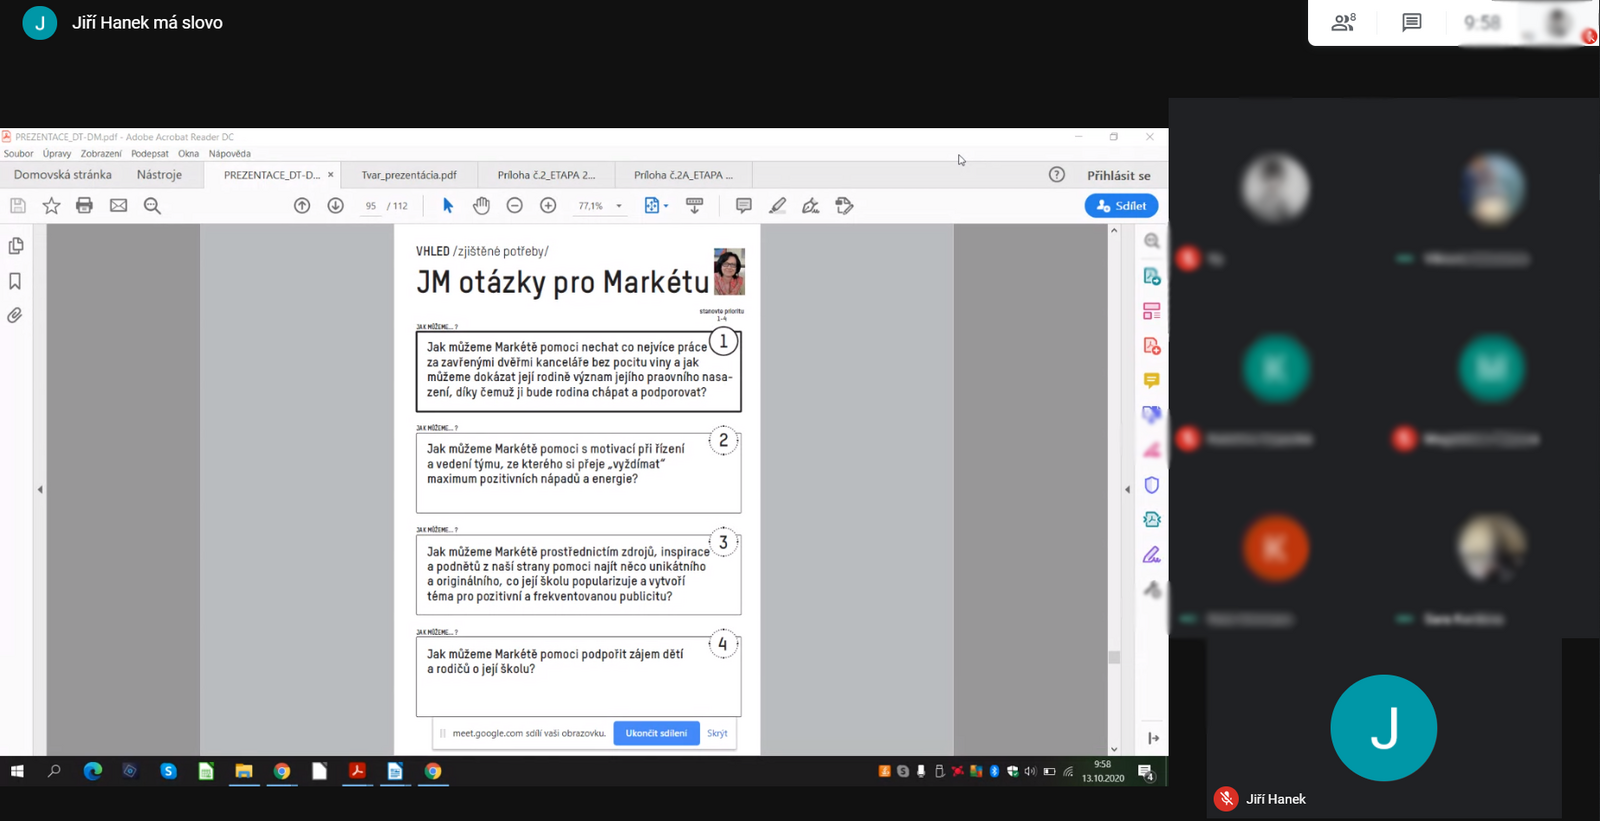The height and width of the screenshot is (821, 1600).
Task: Open the attachments paperclip panel
Action: pos(15,316)
